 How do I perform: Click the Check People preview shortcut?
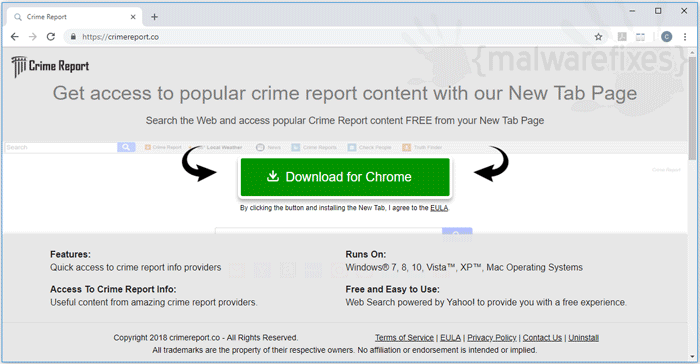pyautogui.click(x=370, y=147)
